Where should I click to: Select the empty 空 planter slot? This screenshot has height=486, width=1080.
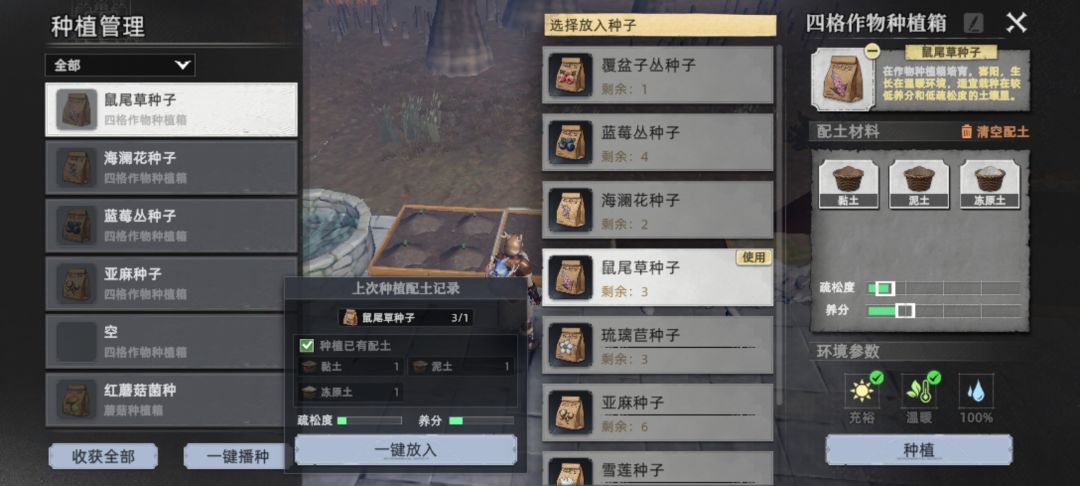point(172,341)
